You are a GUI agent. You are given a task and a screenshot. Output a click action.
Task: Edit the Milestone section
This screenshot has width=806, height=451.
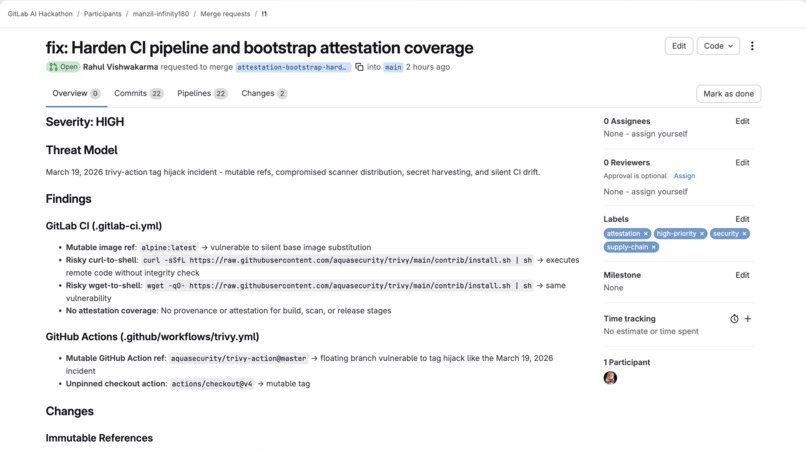(x=742, y=275)
